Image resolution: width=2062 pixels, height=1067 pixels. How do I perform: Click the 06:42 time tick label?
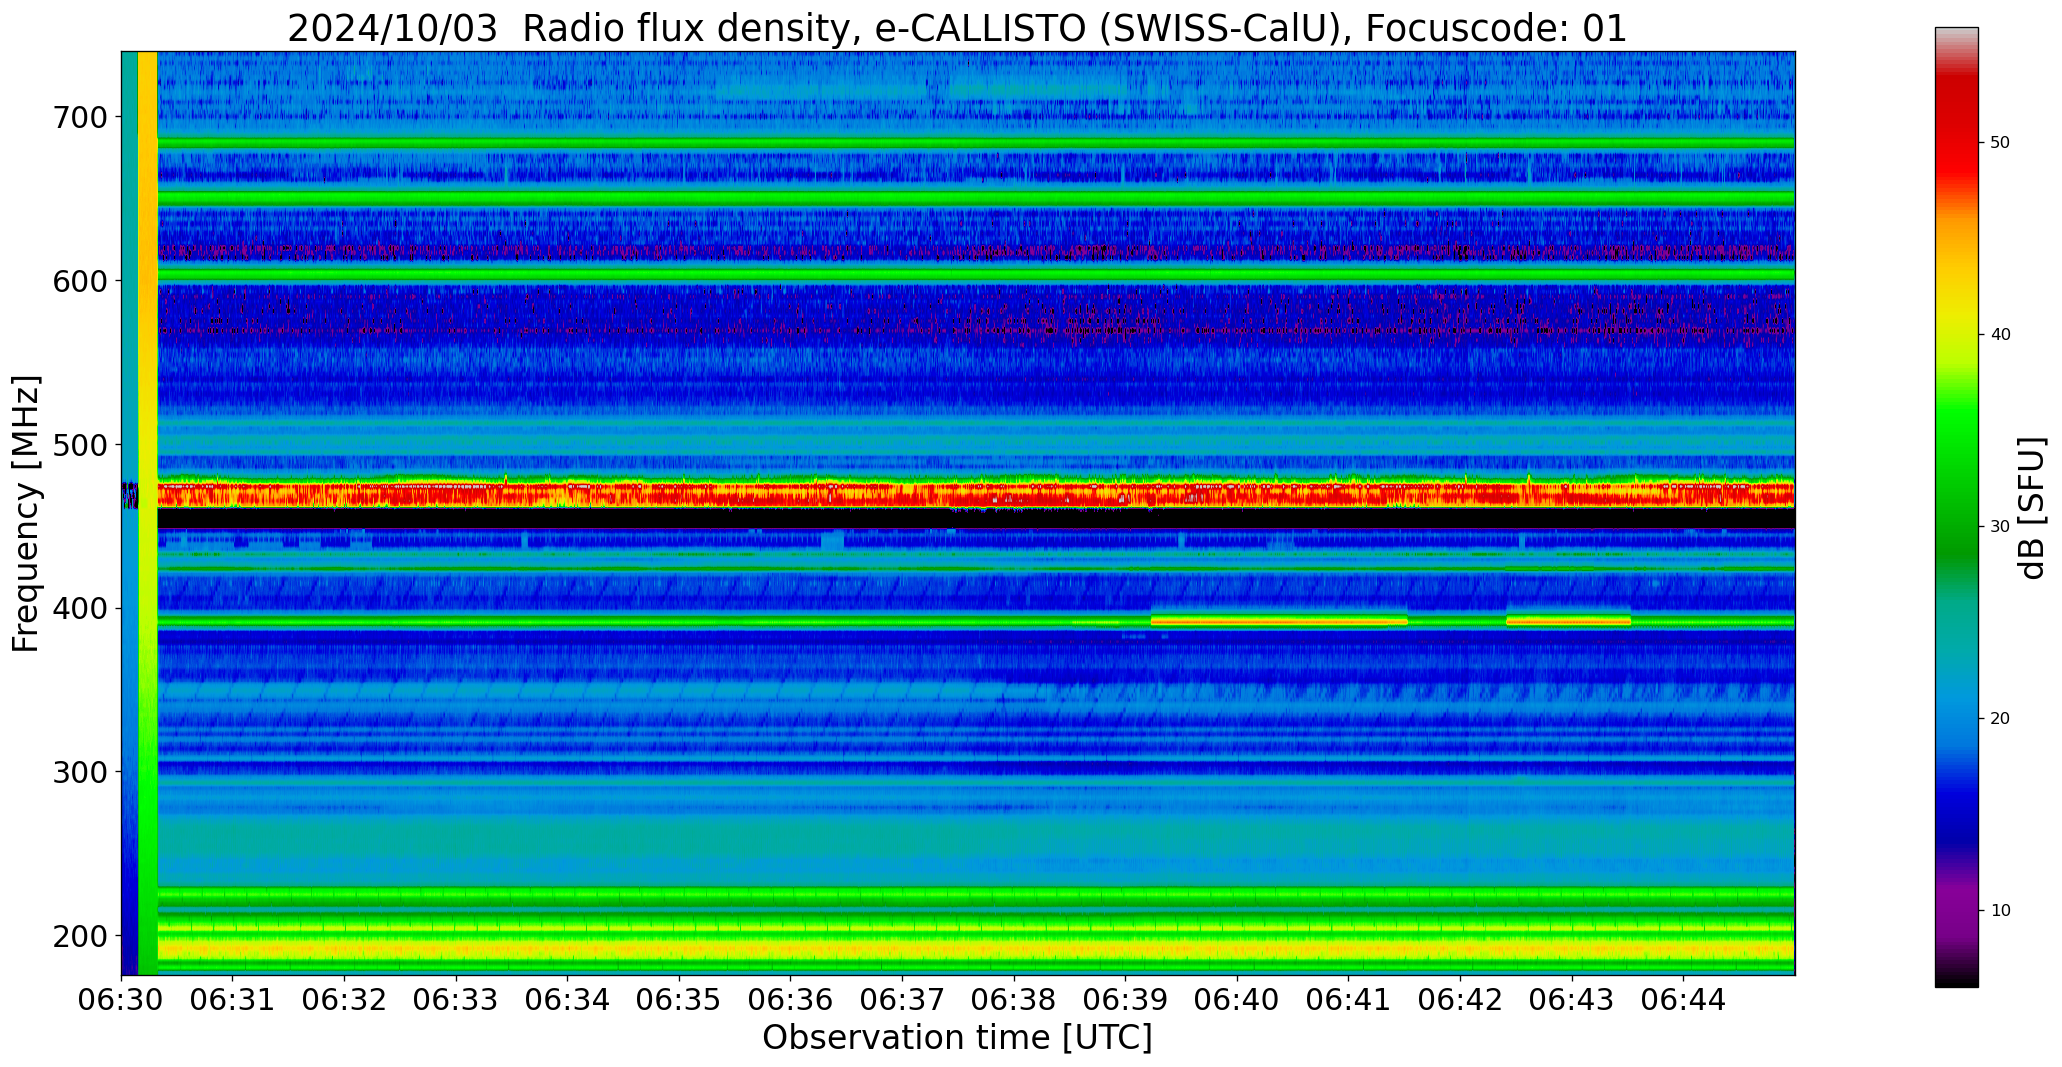click(x=1461, y=999)
